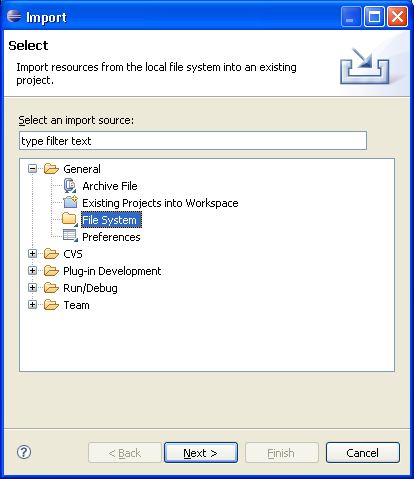The height and width of the screenshot is (479, 414).
Task: Select Archive File import source
Action: (x=110, y=186)
